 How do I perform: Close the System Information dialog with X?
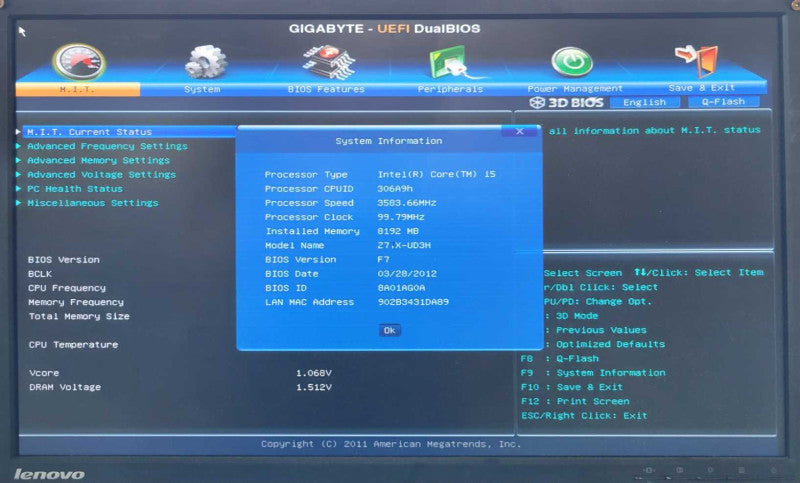519,131
